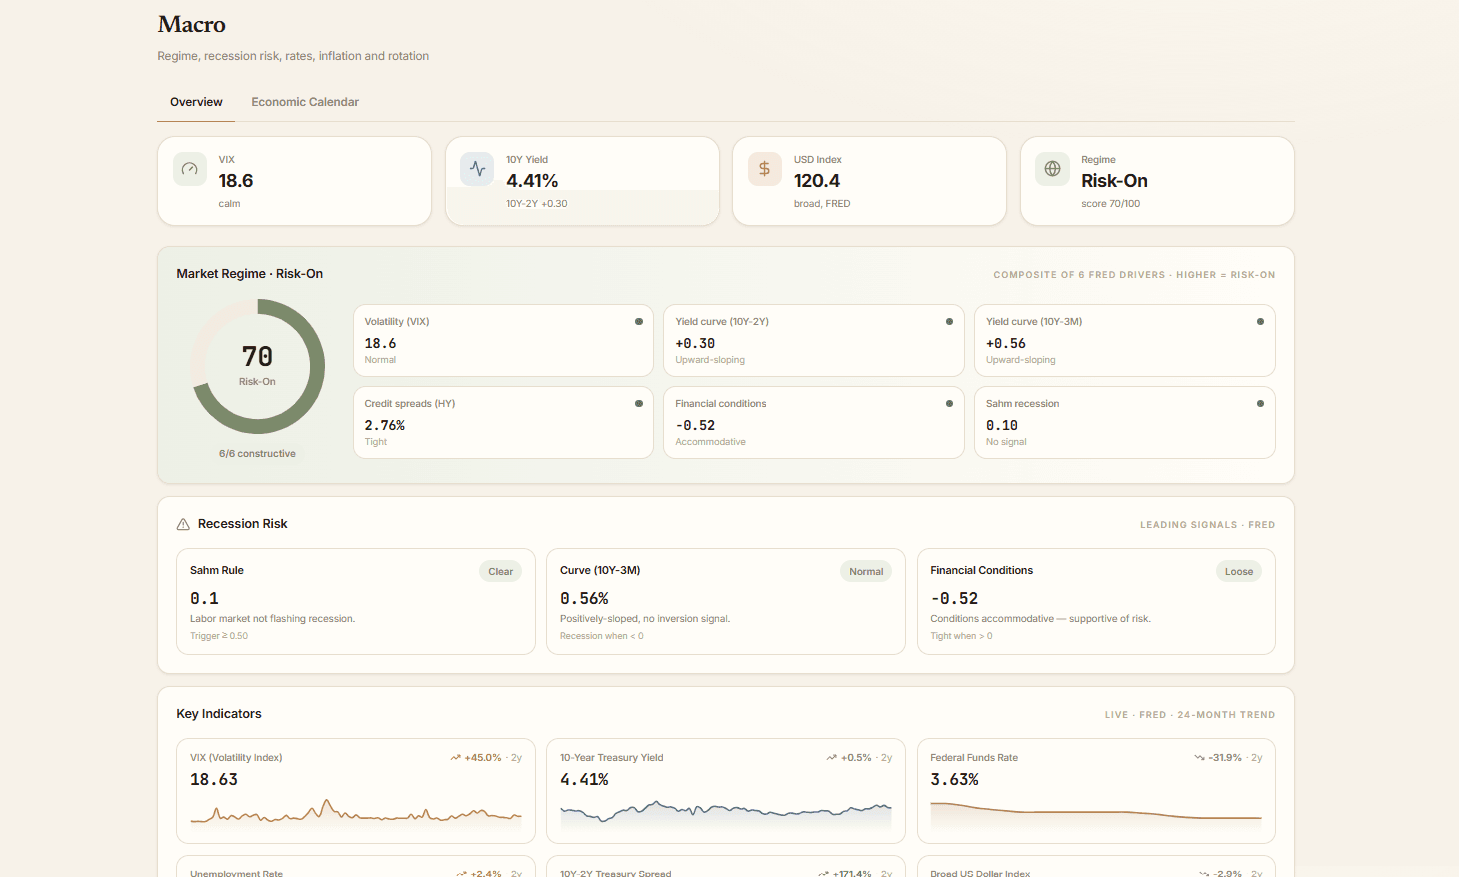This screenshot has height=877, width=1459.
Task: Click the USD Index value 120.4
Action: (x=817, y=181)
